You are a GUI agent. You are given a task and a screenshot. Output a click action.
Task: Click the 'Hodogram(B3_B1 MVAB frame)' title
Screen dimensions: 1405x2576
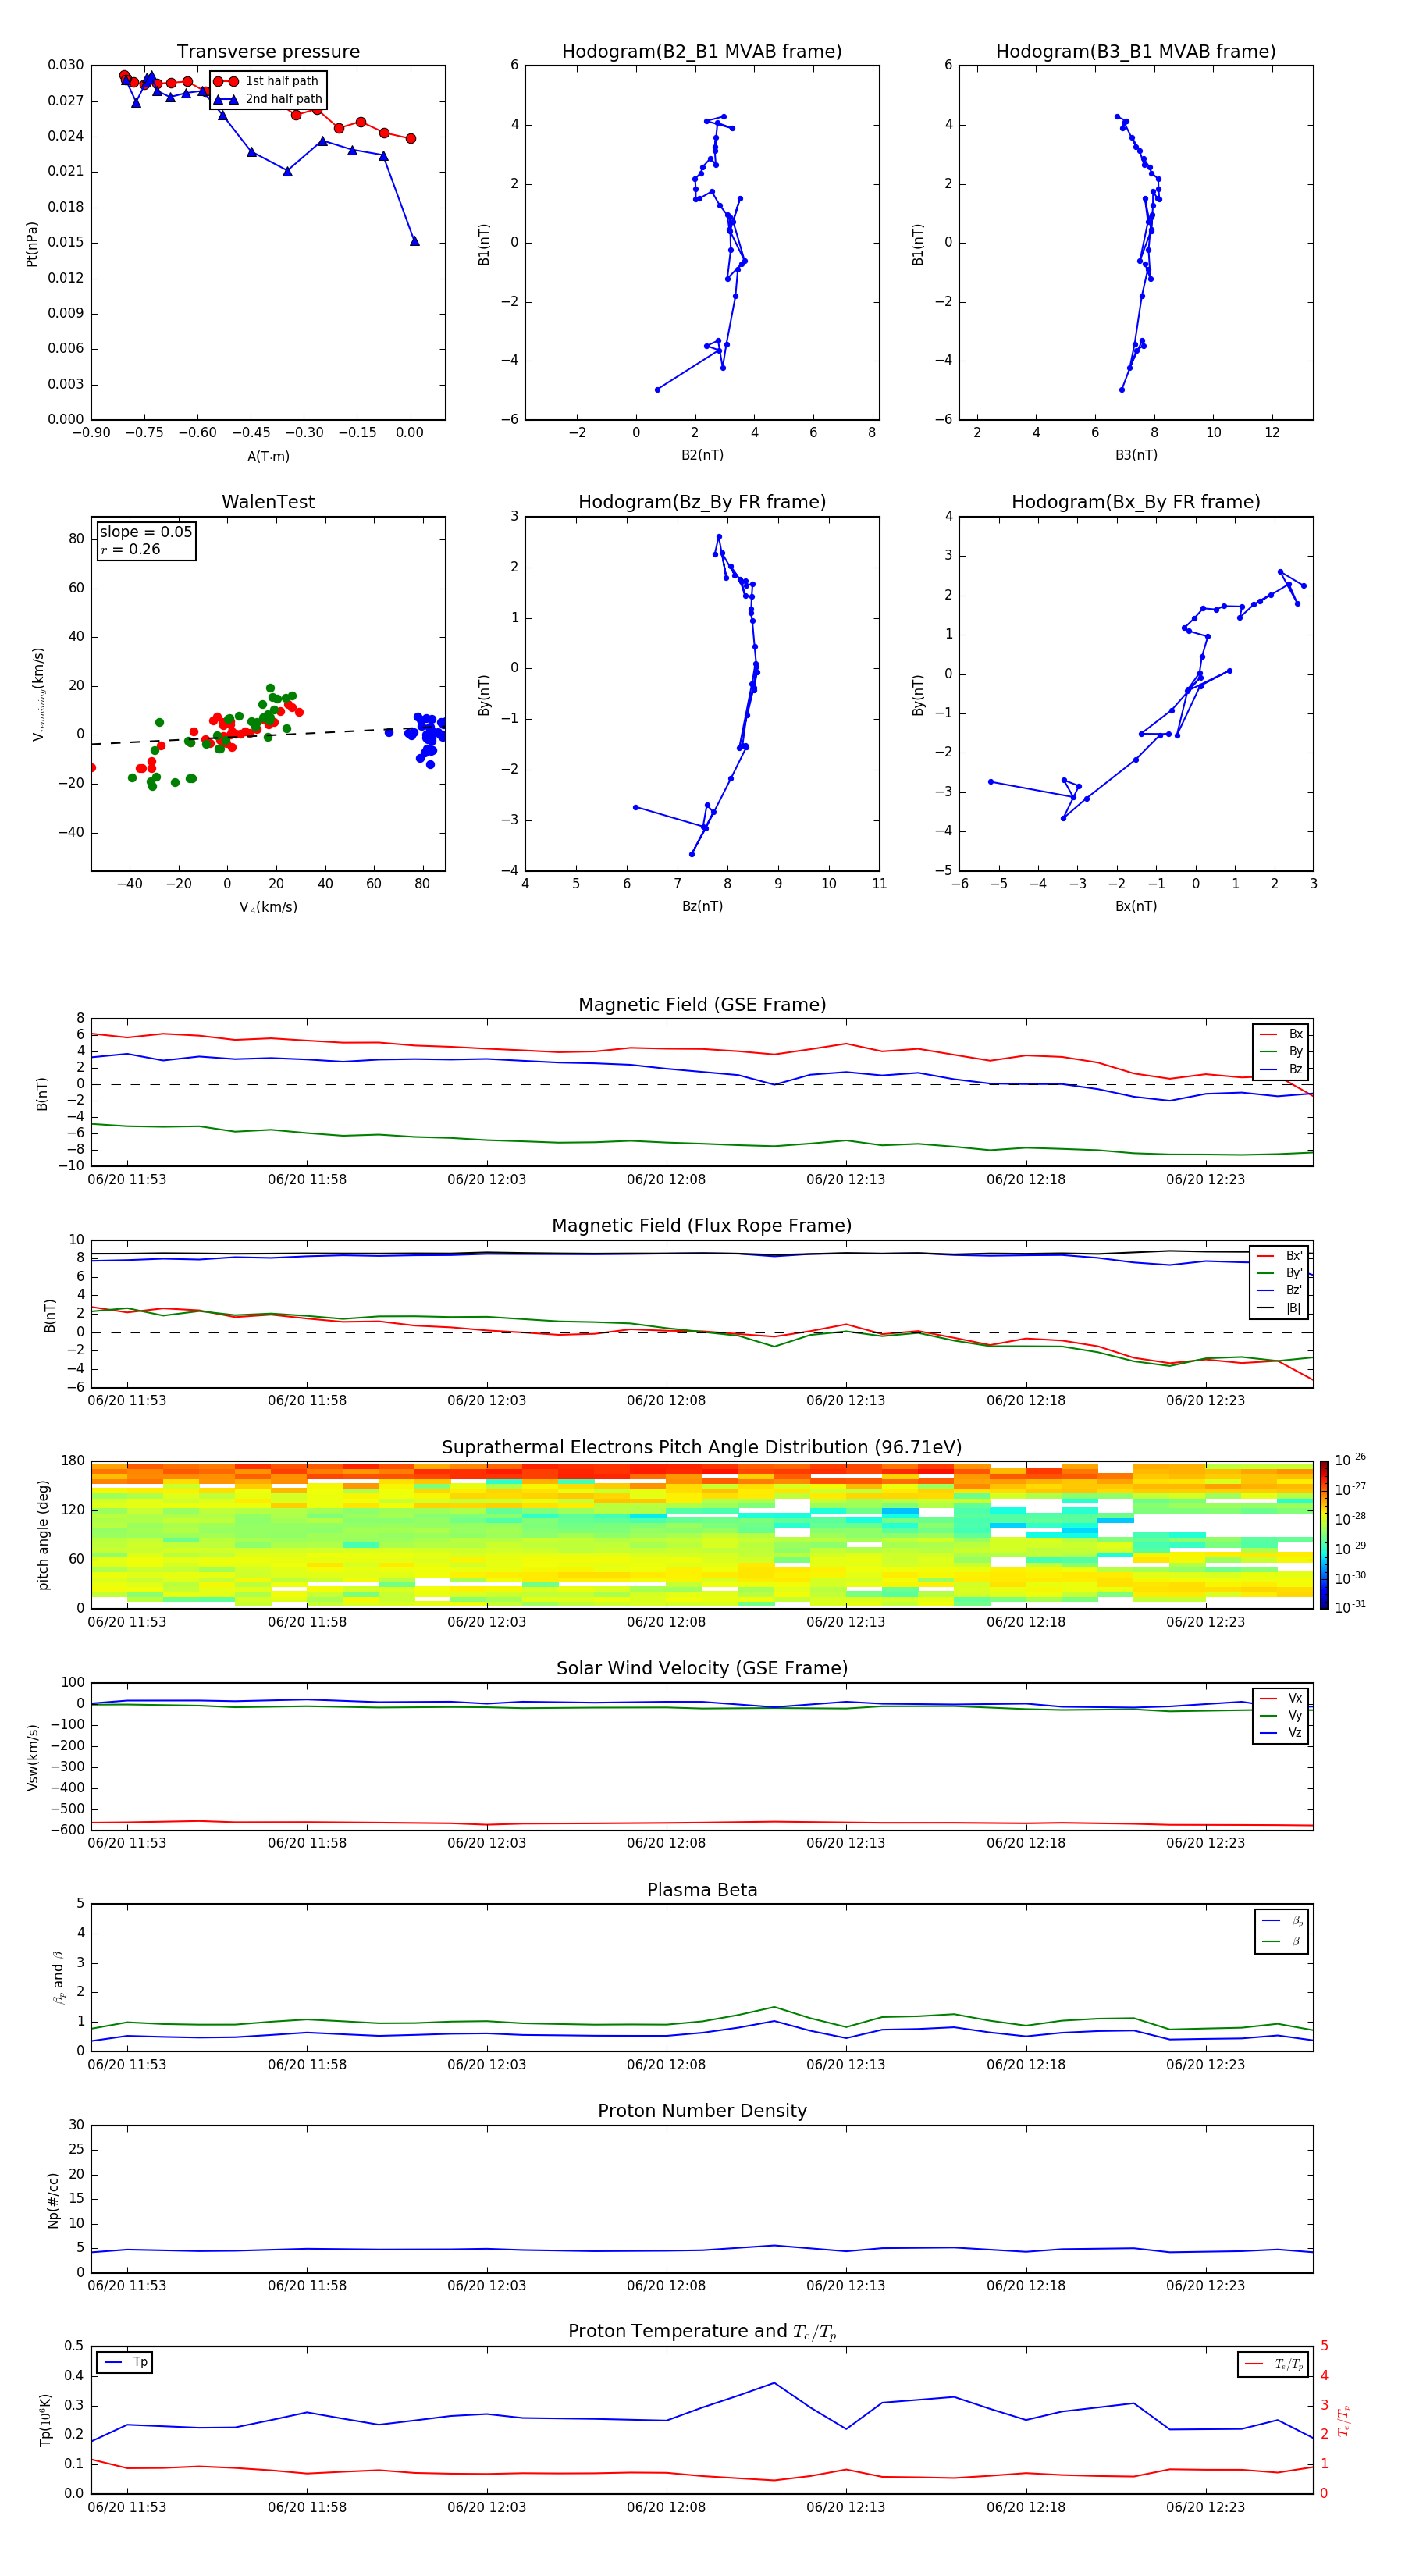click(x=1136, y=51)
